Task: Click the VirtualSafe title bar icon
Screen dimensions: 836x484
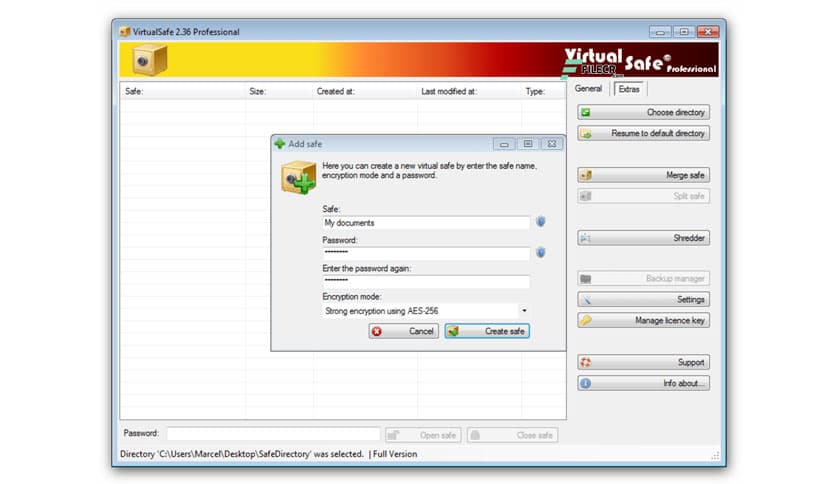Action: [125, 31]
